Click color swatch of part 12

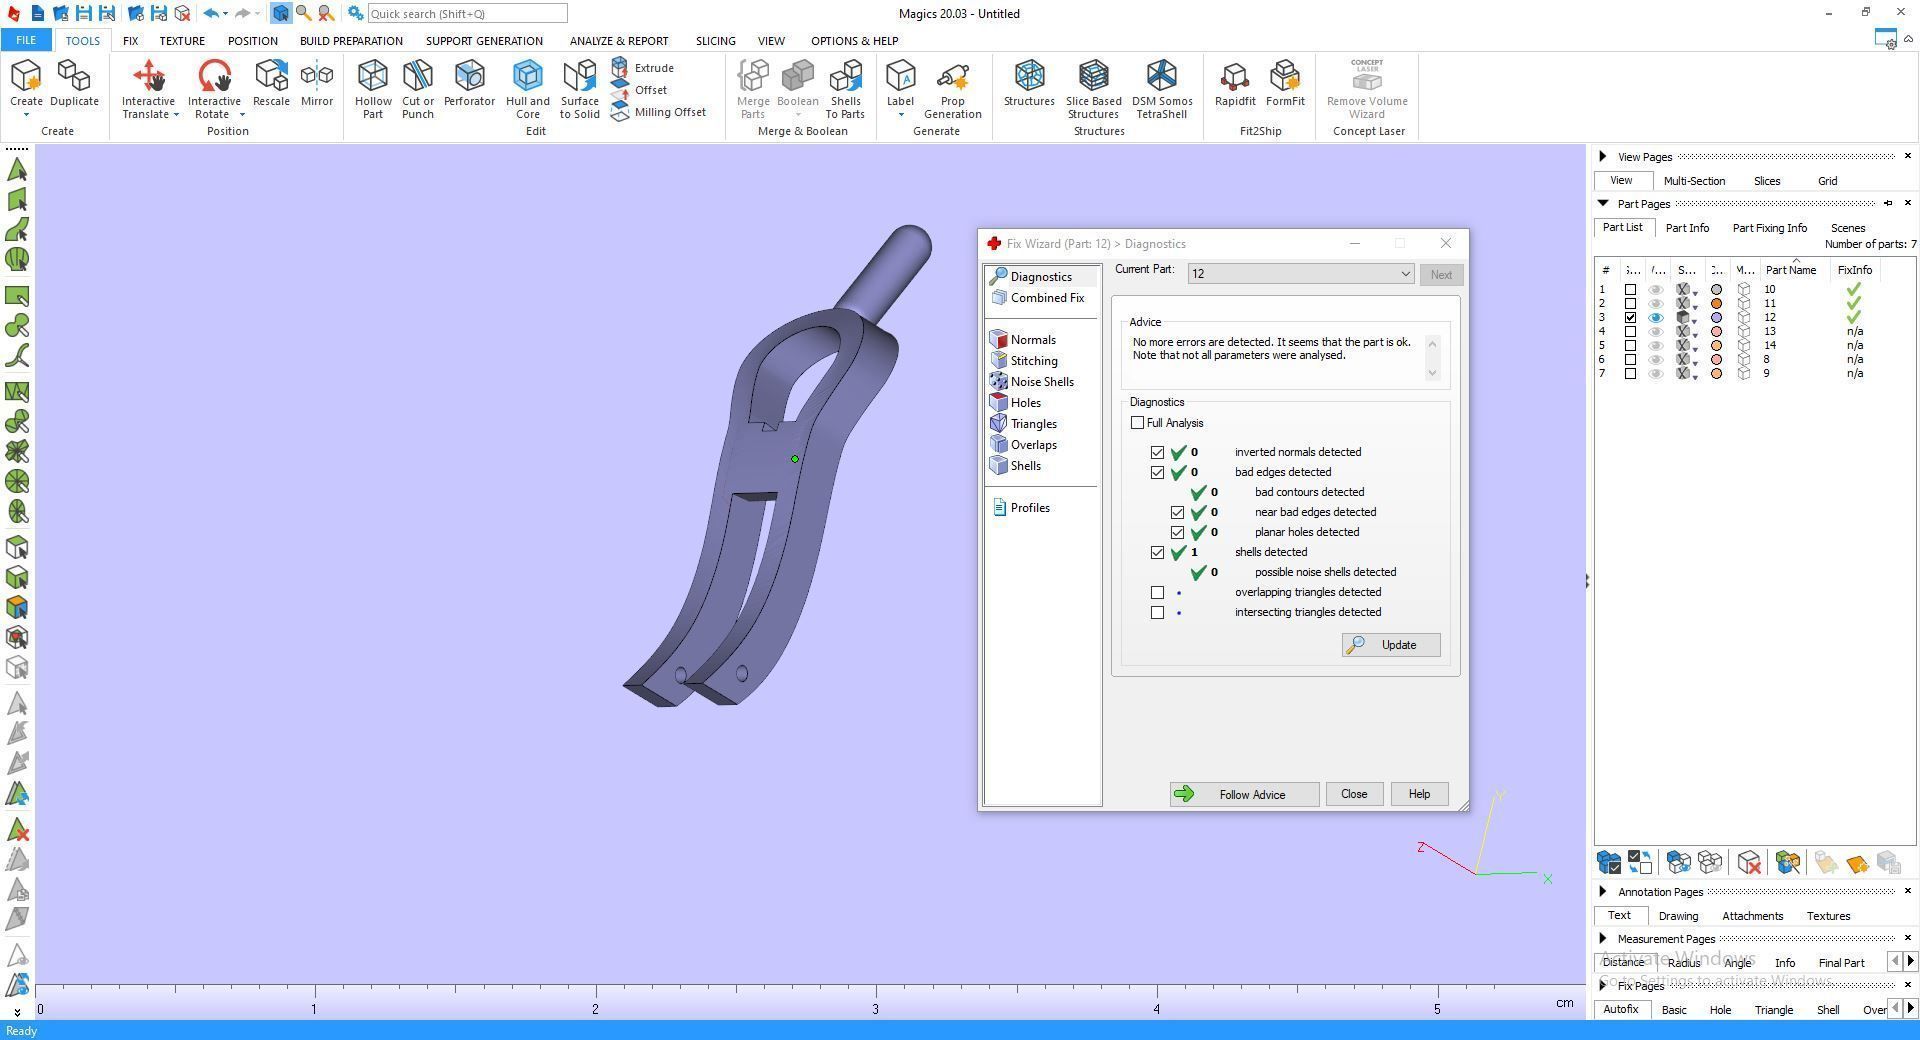pos(1717,317)
